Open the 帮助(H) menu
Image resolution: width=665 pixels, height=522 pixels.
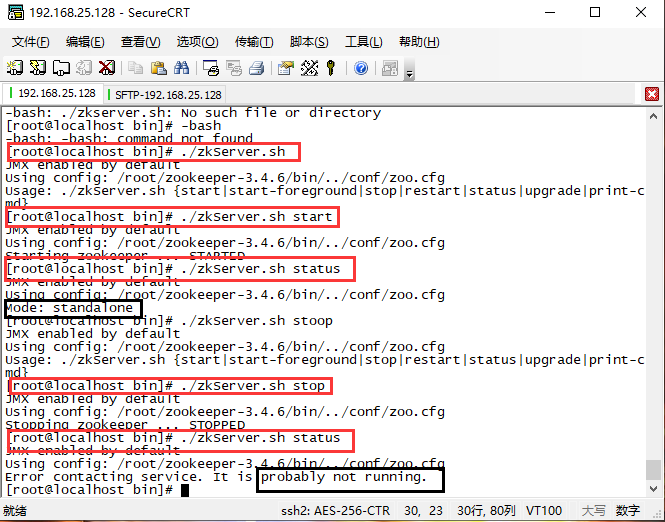pyautogui.click(x=419, y=42)
